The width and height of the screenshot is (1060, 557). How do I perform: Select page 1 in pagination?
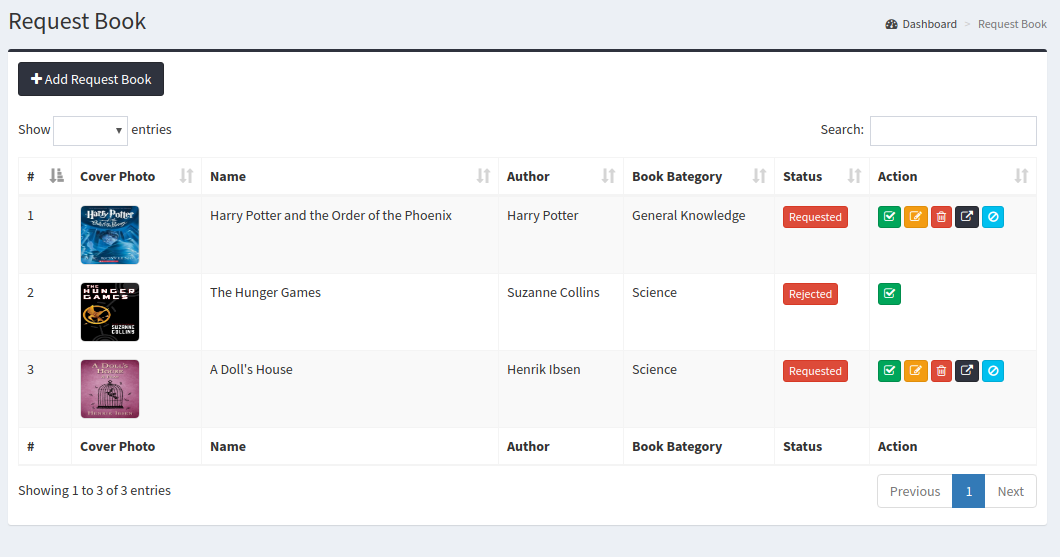(x=968, y=491)
